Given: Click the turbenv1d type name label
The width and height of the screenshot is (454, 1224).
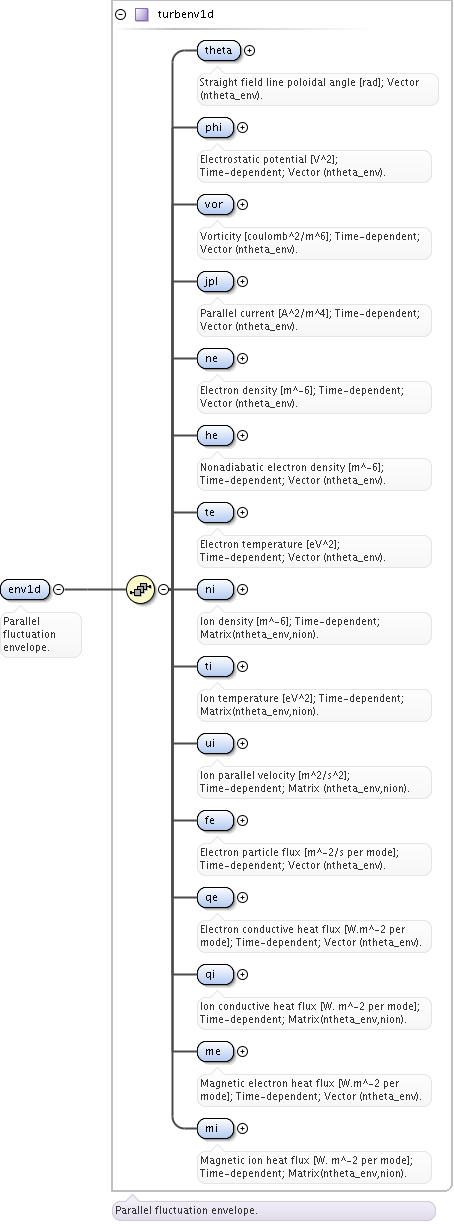Looking at the screenshot, I should [x=185, y=14].
